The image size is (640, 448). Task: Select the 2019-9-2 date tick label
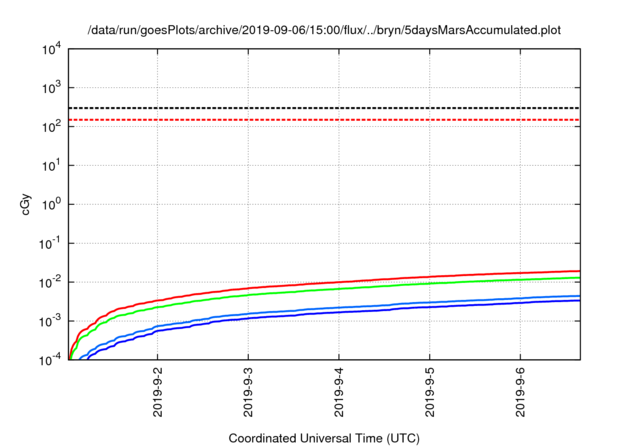tap(158, 392)
